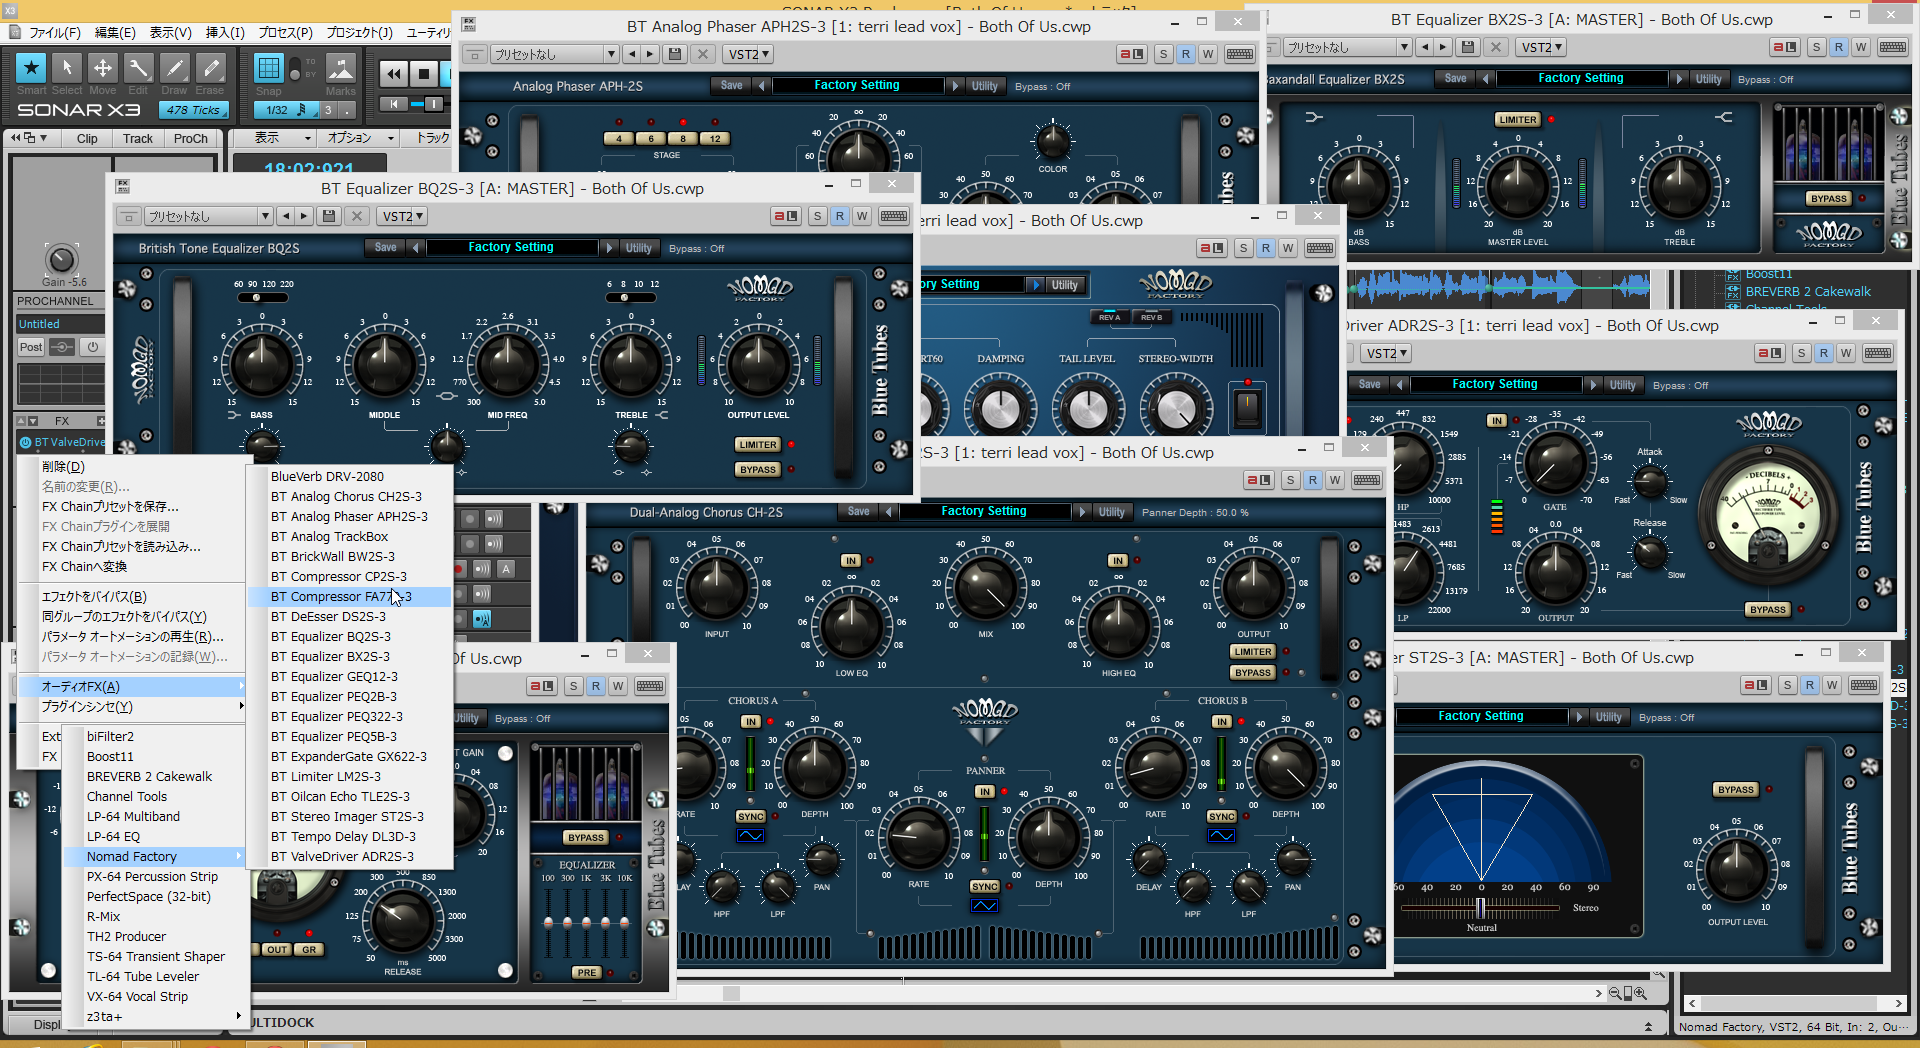Select previous preset arrow in BQ2S-3 toolbar
Screen dimensions: 1920x1048
285,216
